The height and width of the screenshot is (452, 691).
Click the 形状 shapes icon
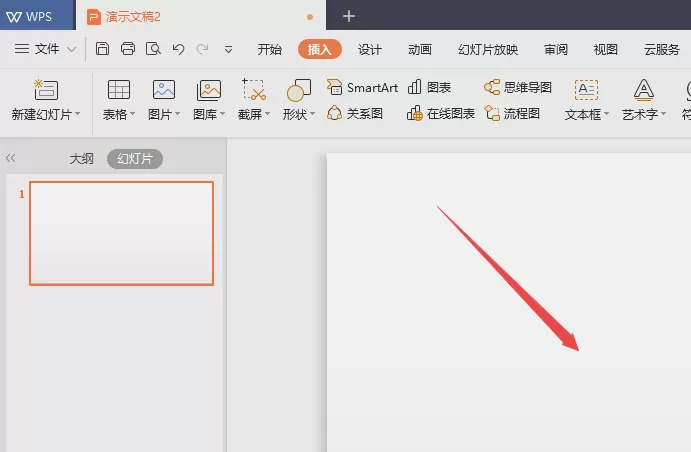click(299, 90)
